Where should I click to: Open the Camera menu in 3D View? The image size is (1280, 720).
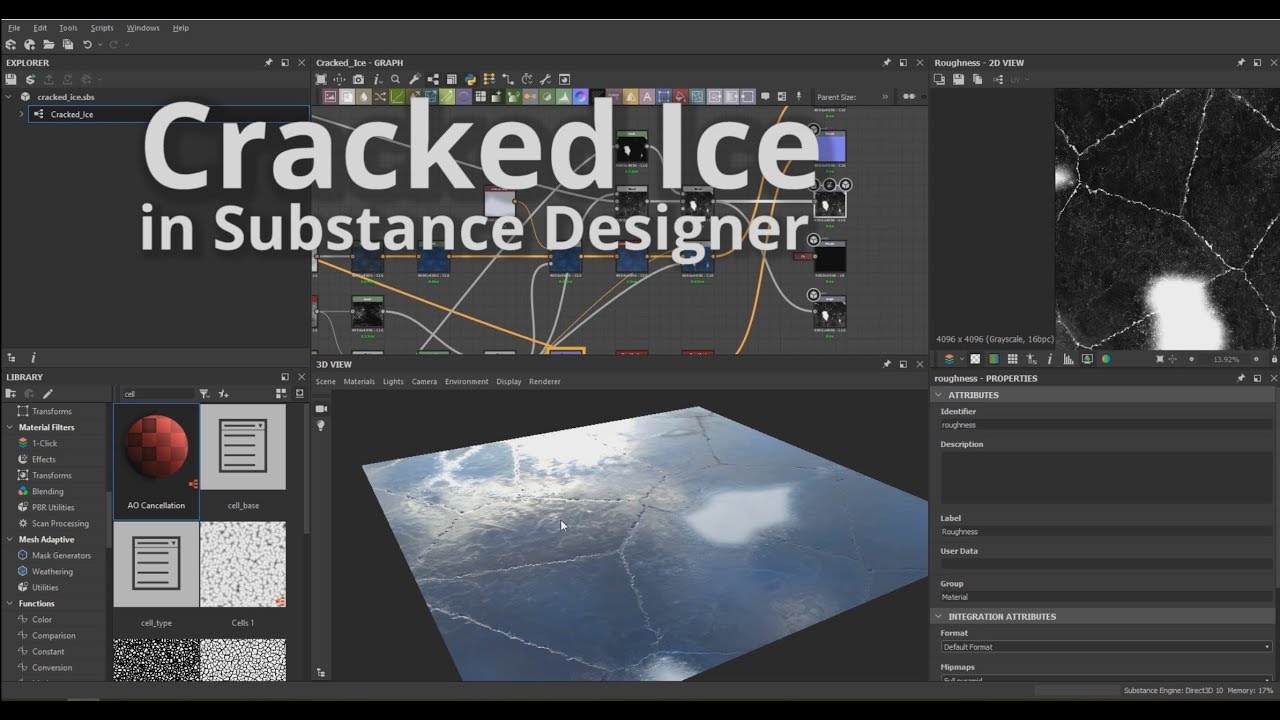tap(424, 381)
